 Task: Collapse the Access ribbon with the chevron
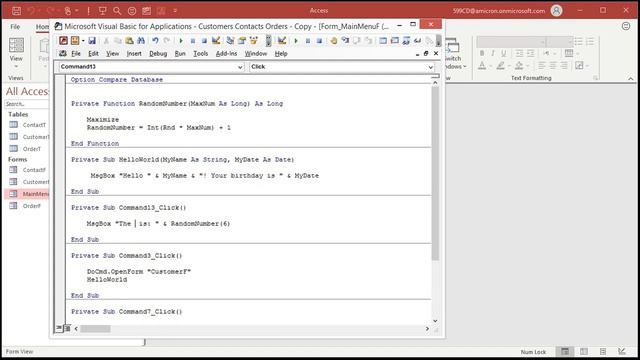(631, 78)
